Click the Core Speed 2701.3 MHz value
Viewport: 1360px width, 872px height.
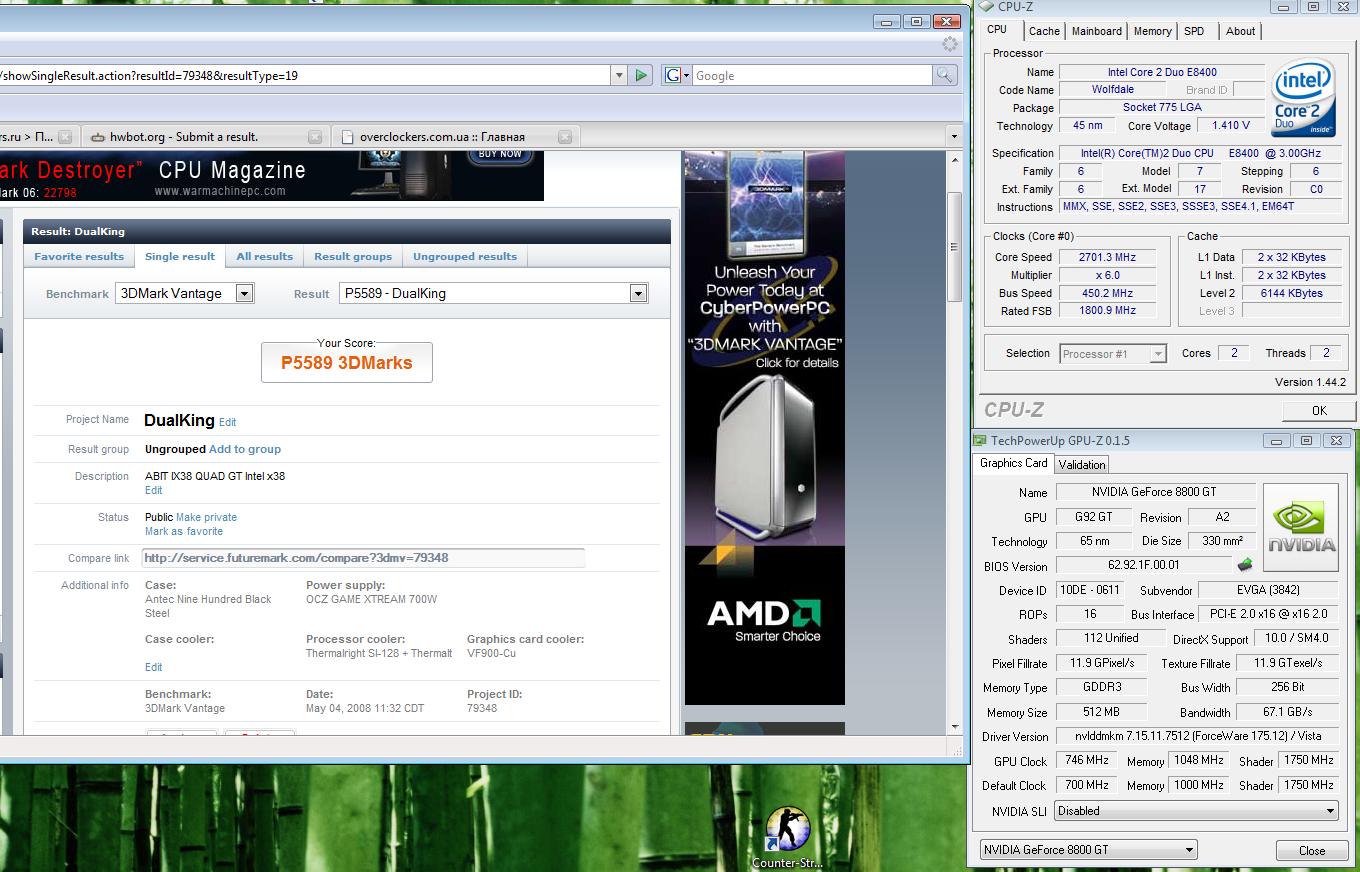tap(1107, 257)
